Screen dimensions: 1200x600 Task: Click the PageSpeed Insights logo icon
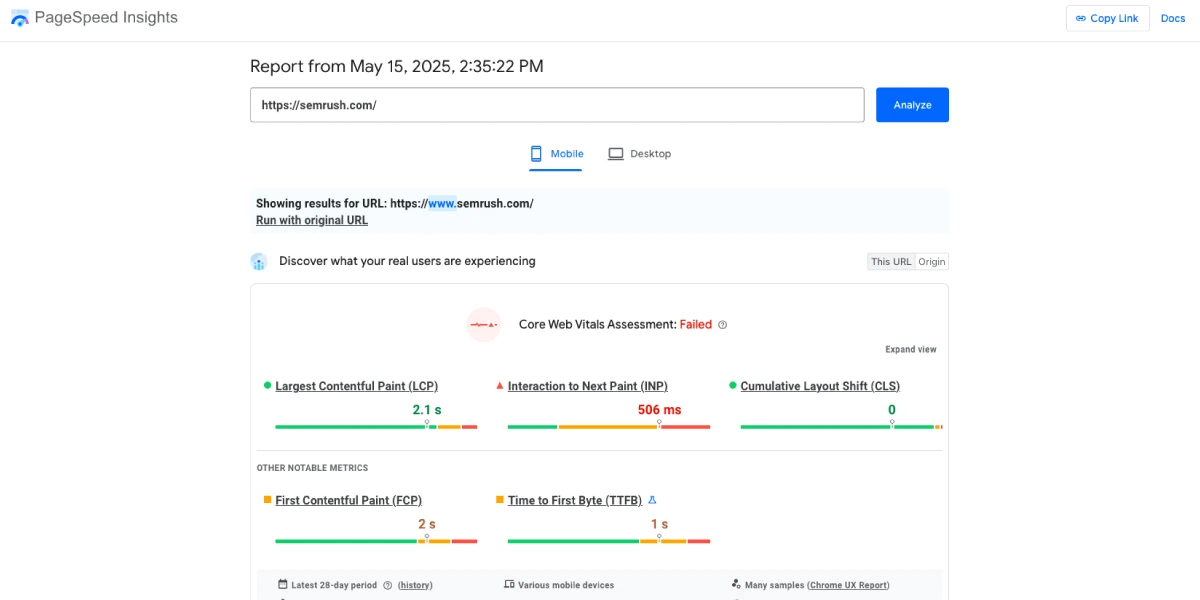[20, 18]
